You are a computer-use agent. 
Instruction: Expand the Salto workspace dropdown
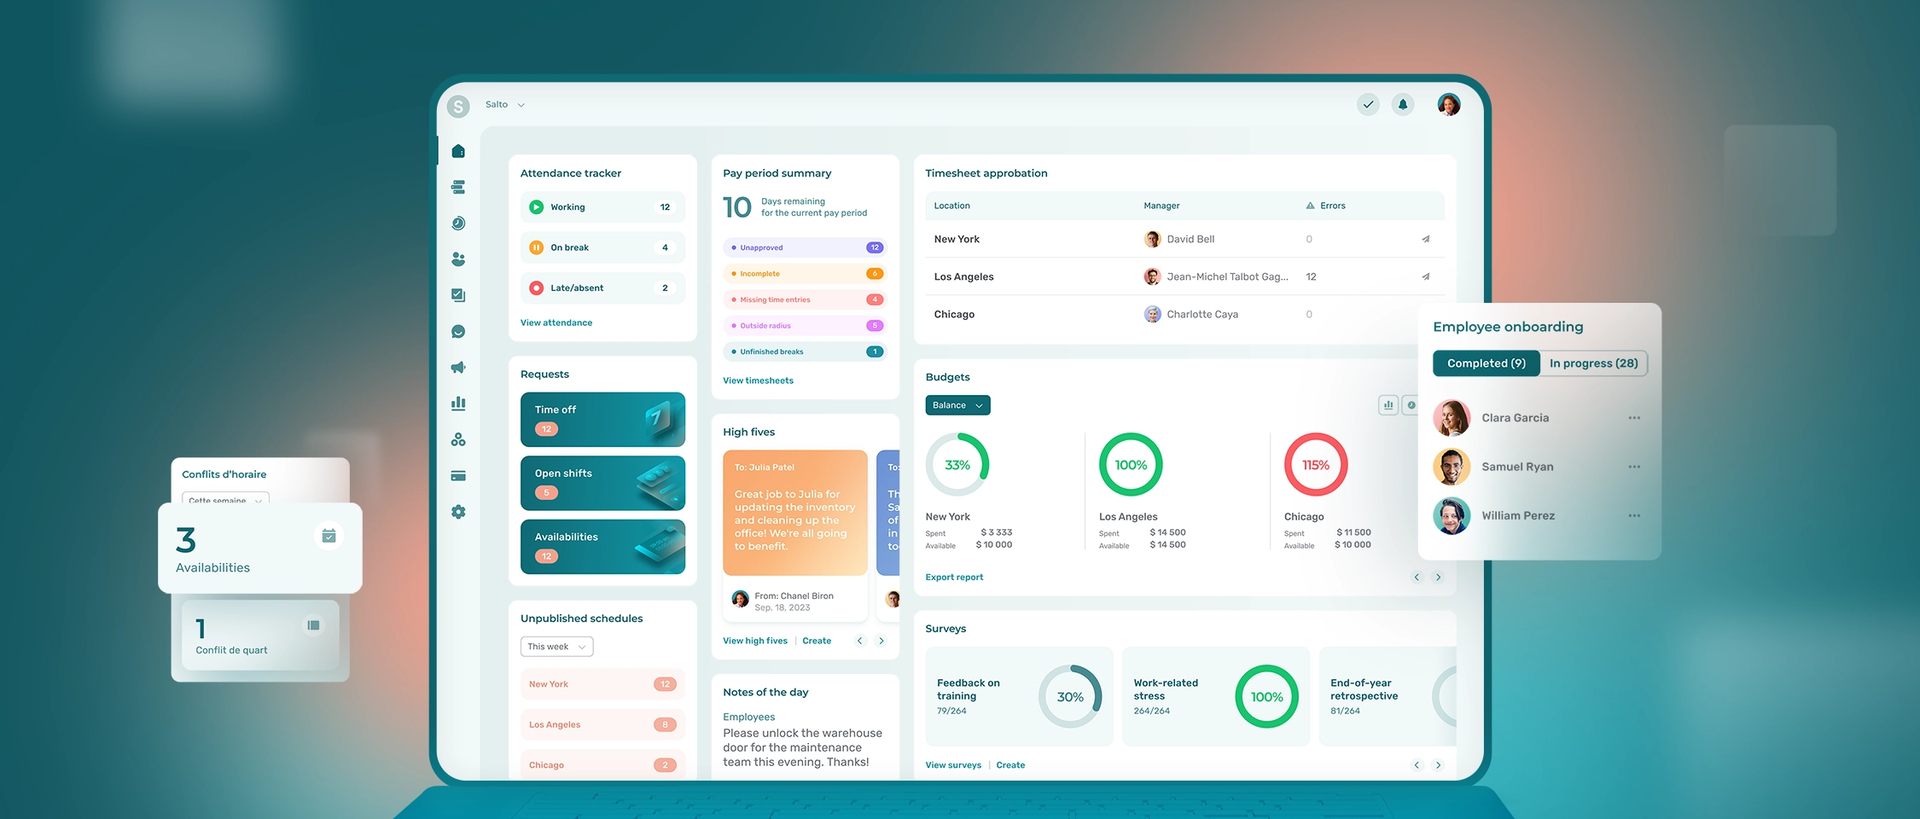[505, 104]
